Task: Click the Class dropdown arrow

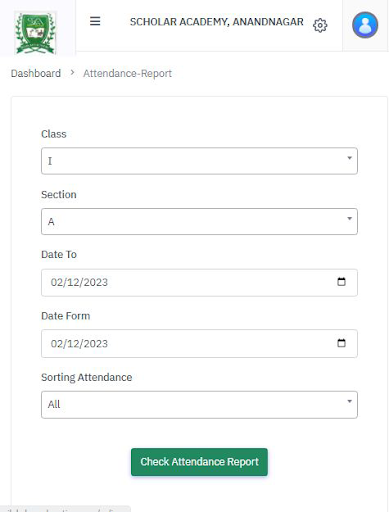Action: [349, 158]
